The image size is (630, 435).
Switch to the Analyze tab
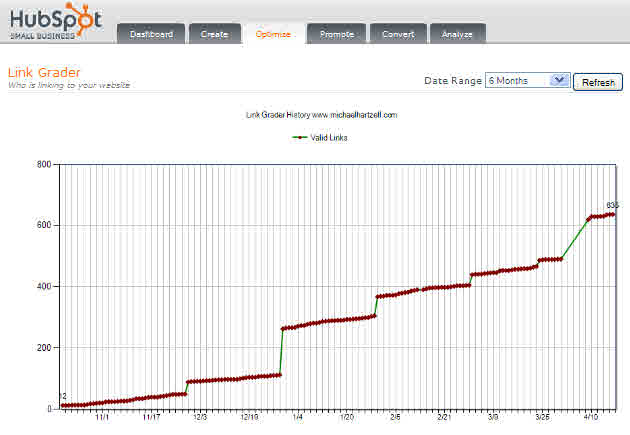click(457, 34)
